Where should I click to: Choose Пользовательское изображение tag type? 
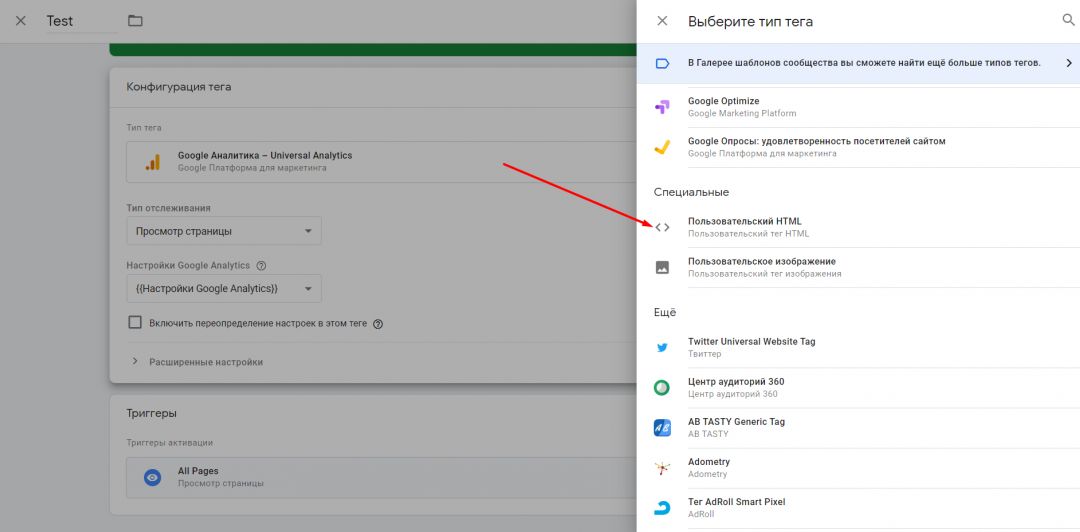858,267
